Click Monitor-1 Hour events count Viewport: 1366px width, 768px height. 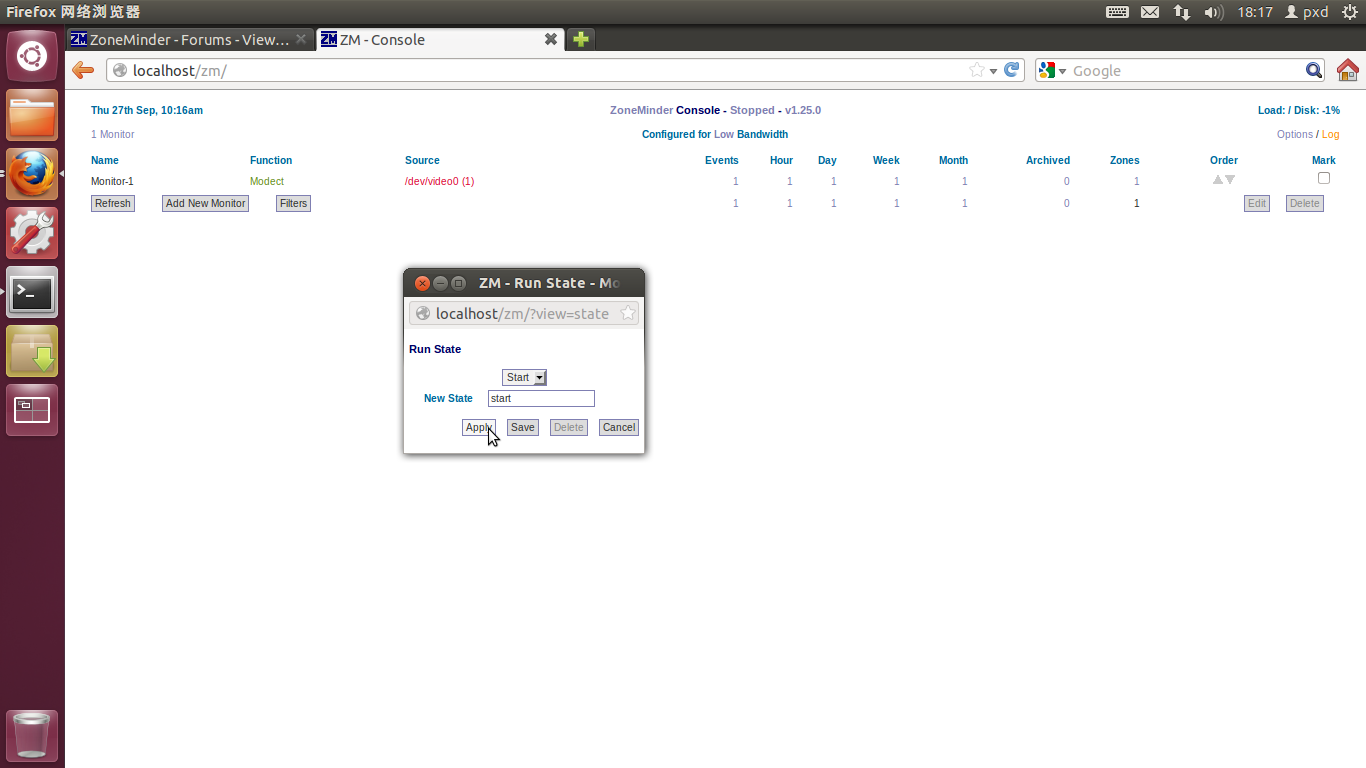pos(789,181)
